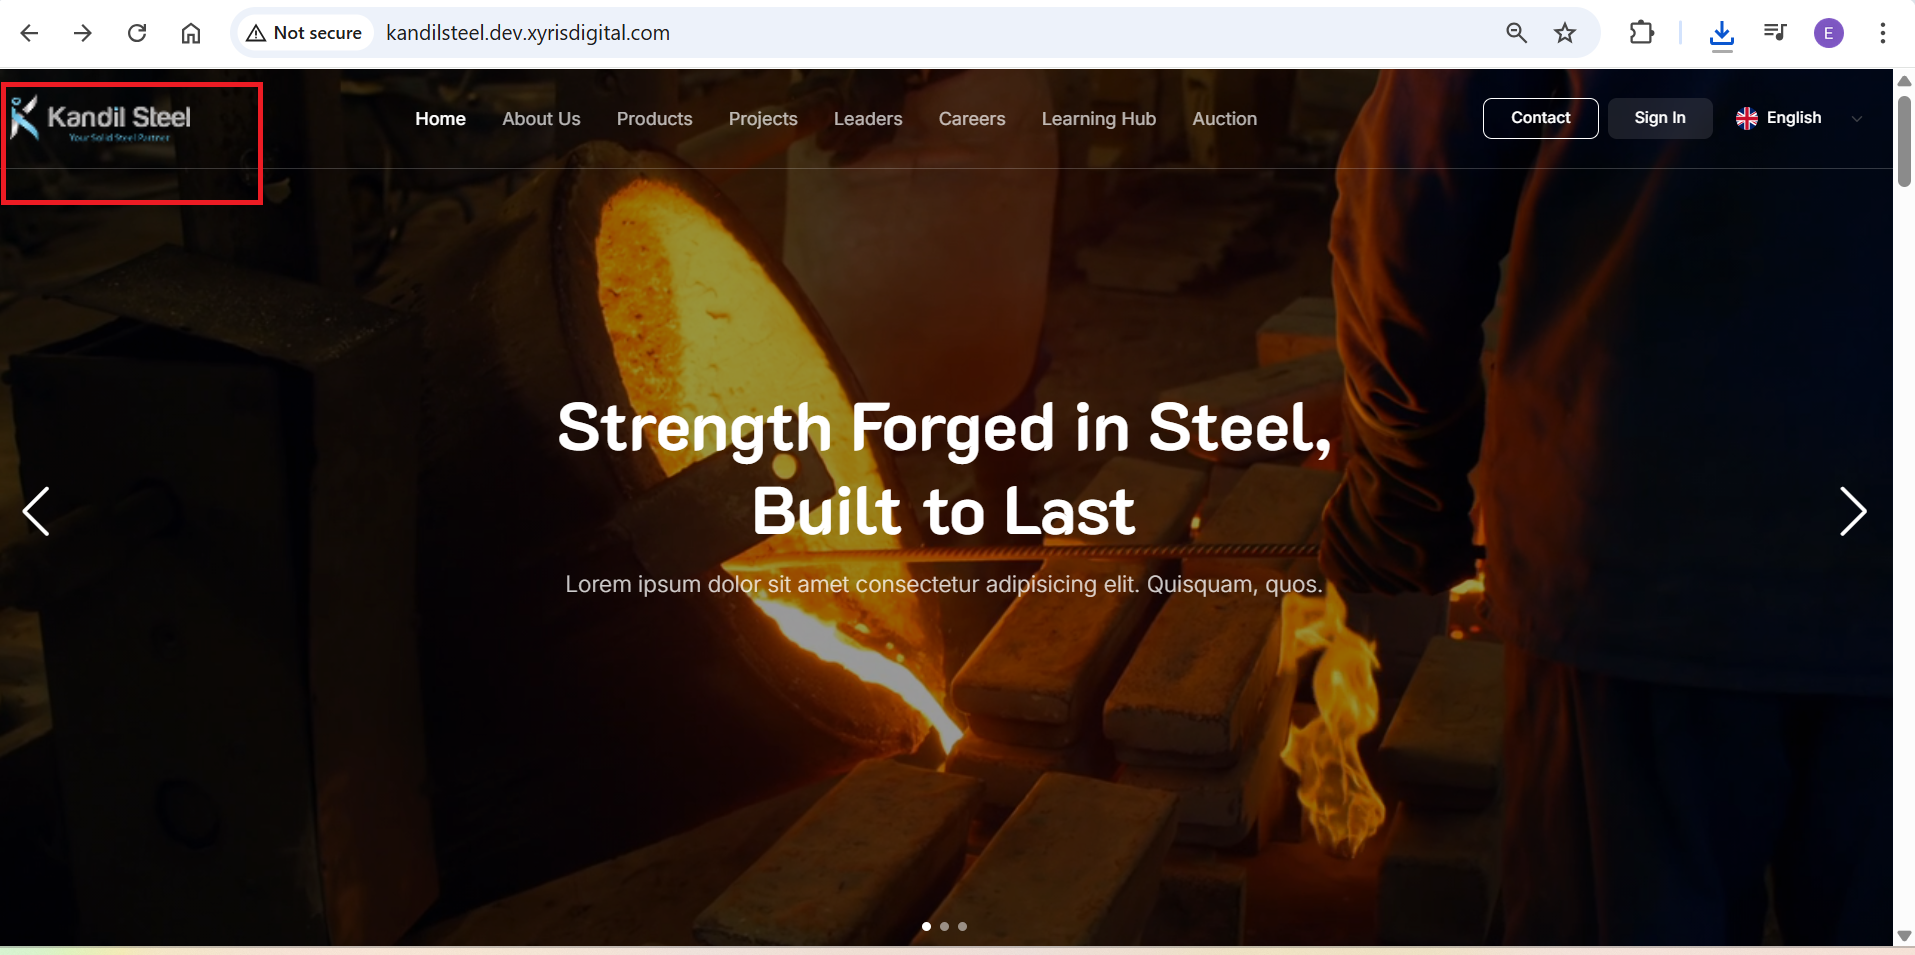
Task: Expand the English language dropdown
Action: (1800, 118)
